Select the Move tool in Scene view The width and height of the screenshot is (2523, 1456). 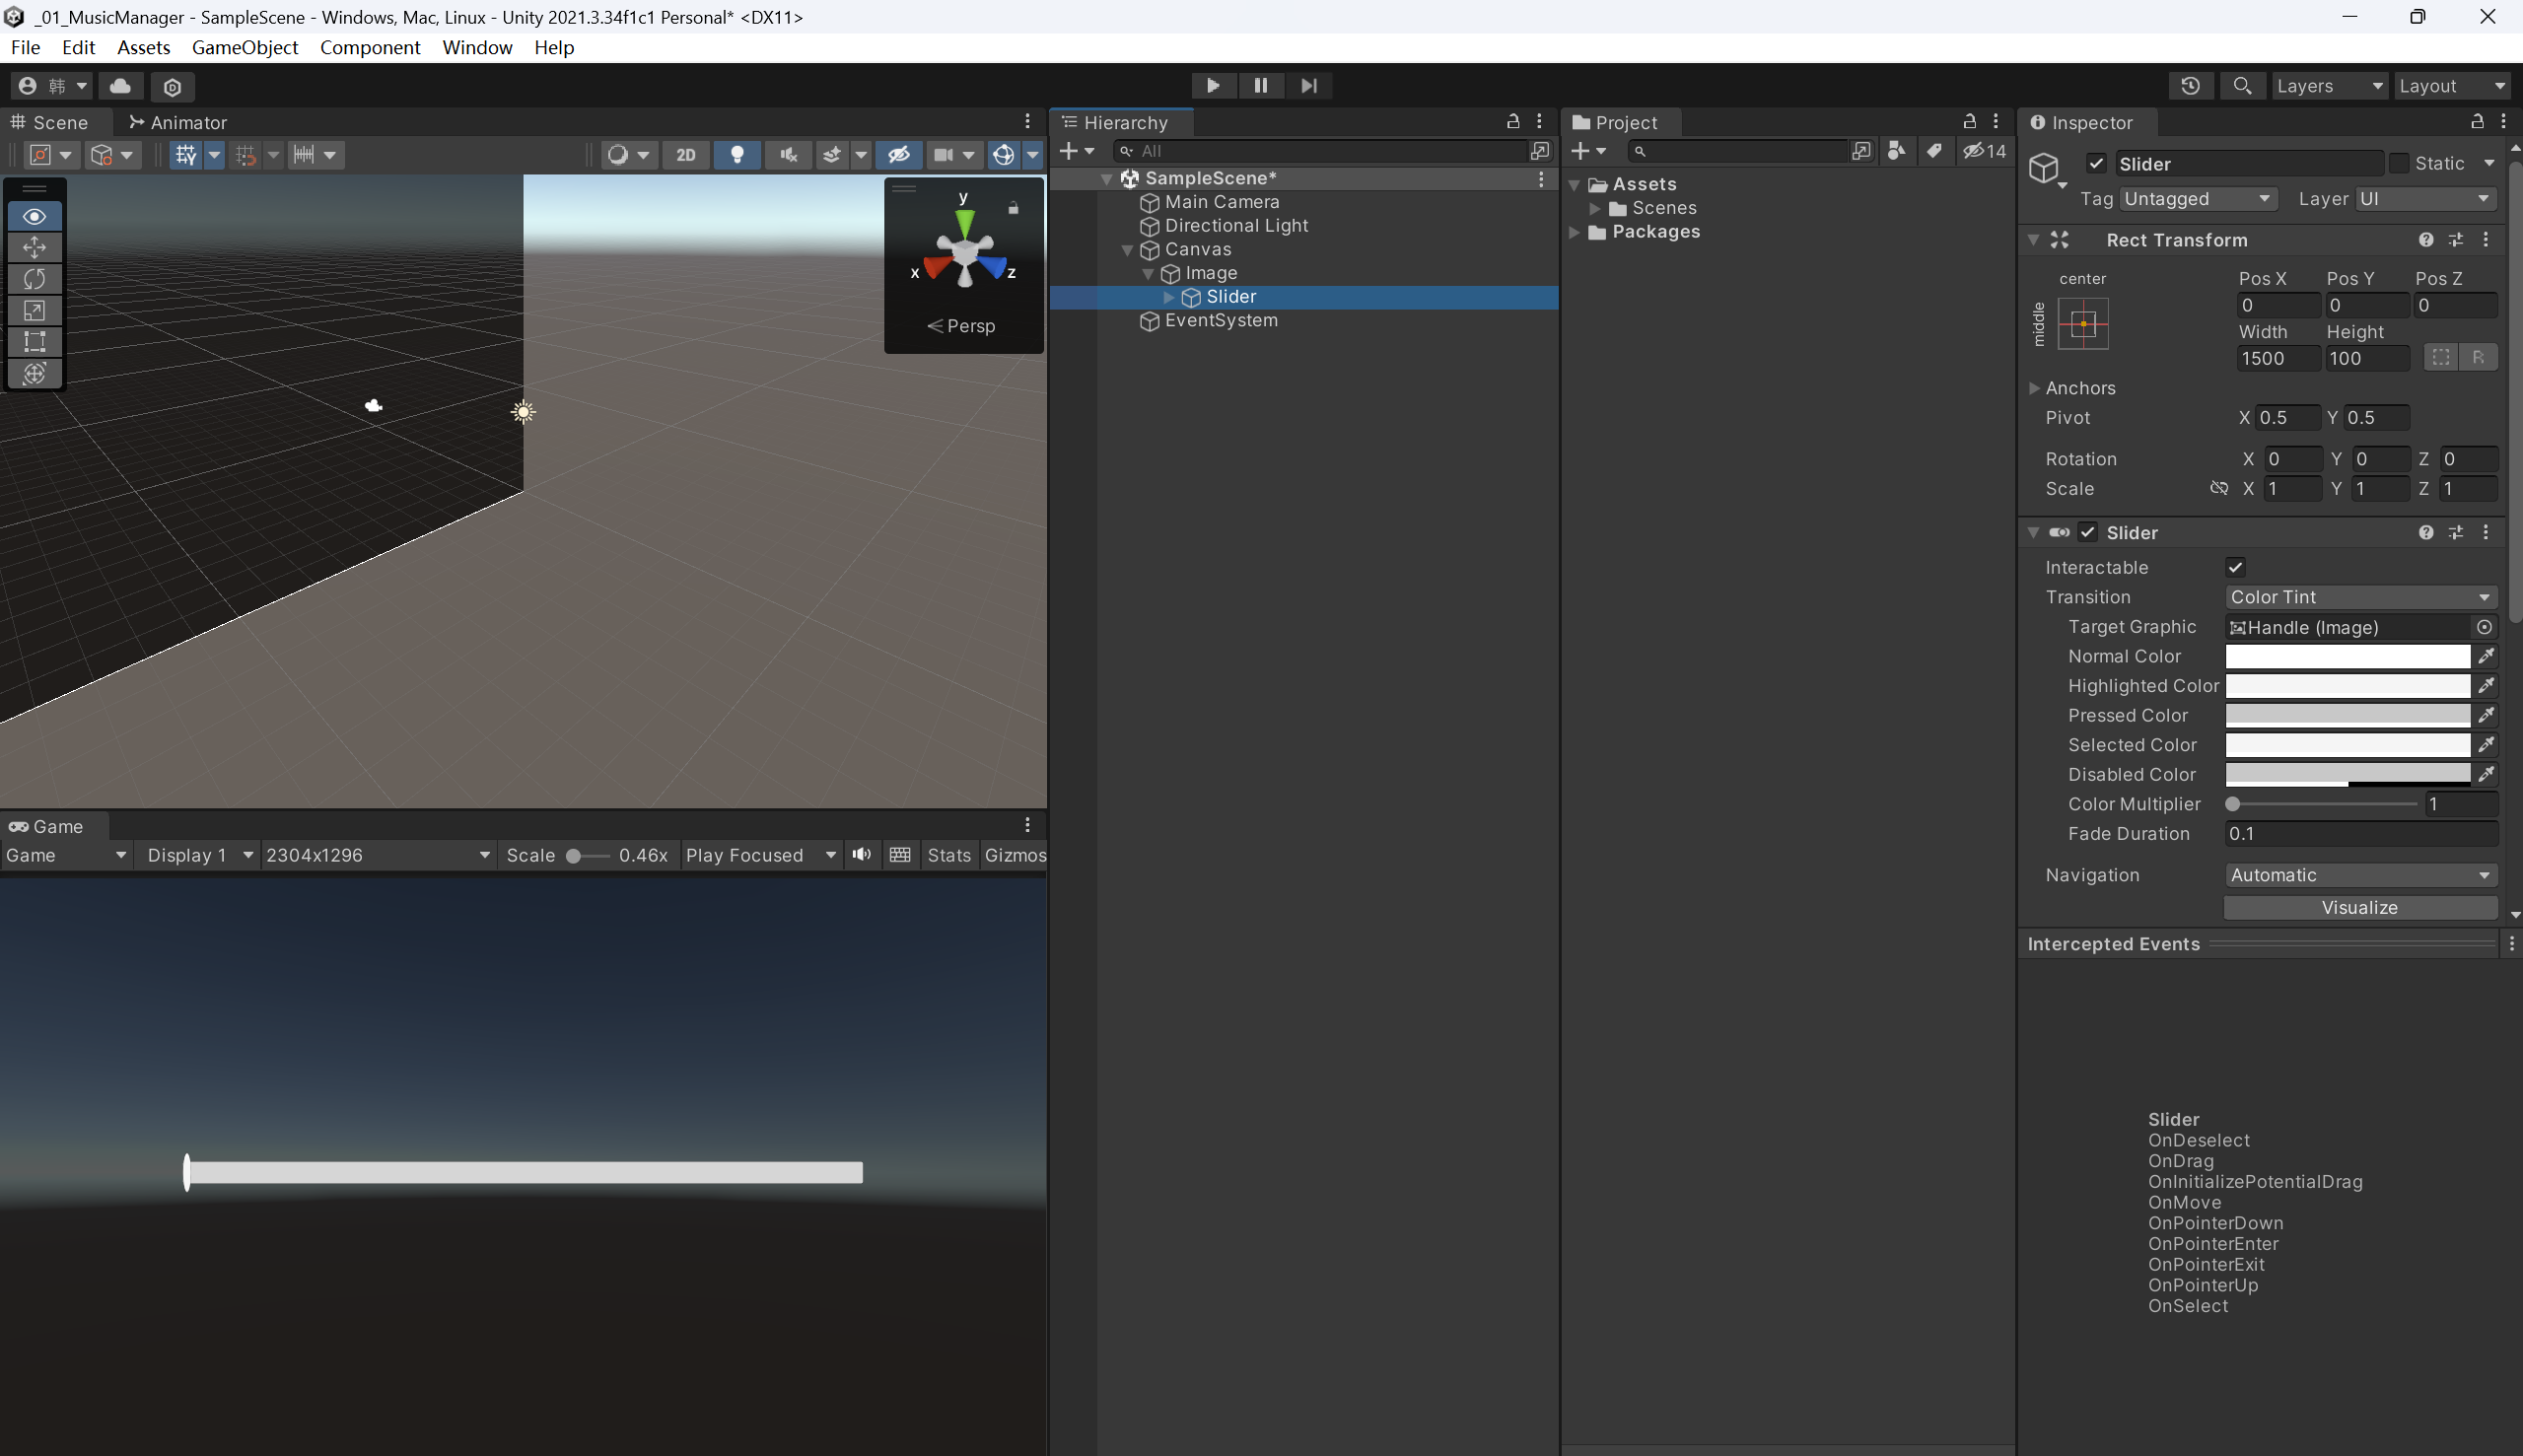point(34,248)
